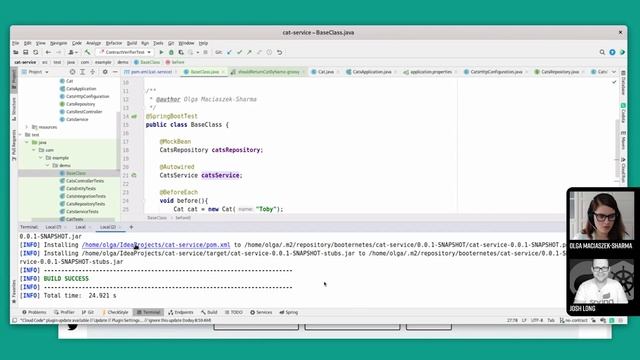Open the Endpoints tool window
The height and width of the screenshot is (360, 640).
(181, 312)
